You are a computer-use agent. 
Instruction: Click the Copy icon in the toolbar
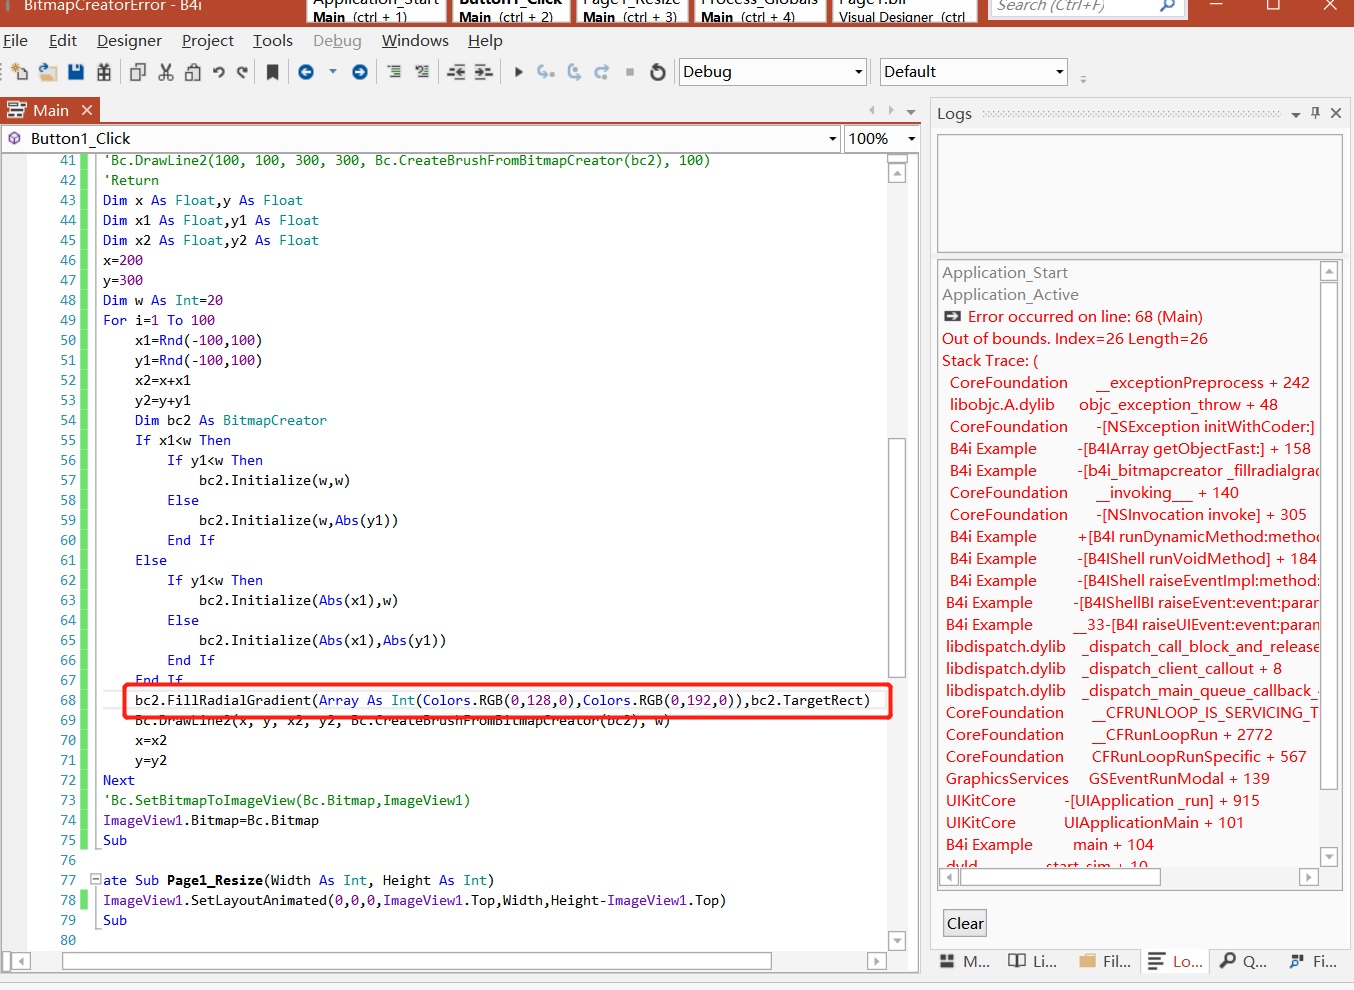(x=138, y=72)
